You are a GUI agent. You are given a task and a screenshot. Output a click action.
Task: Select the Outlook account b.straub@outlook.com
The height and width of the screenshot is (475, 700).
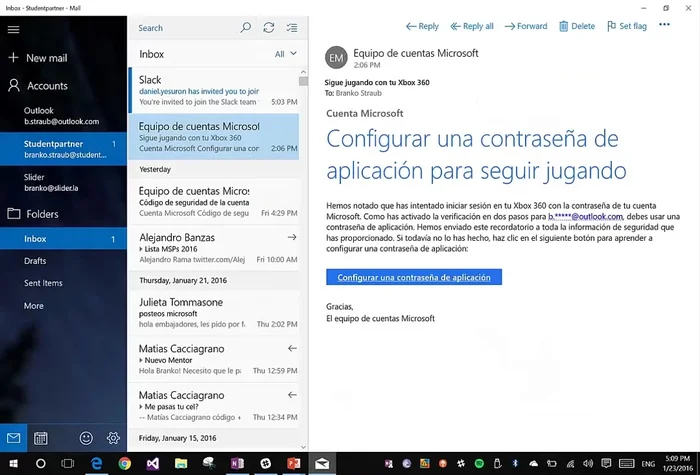coord(62,116)
